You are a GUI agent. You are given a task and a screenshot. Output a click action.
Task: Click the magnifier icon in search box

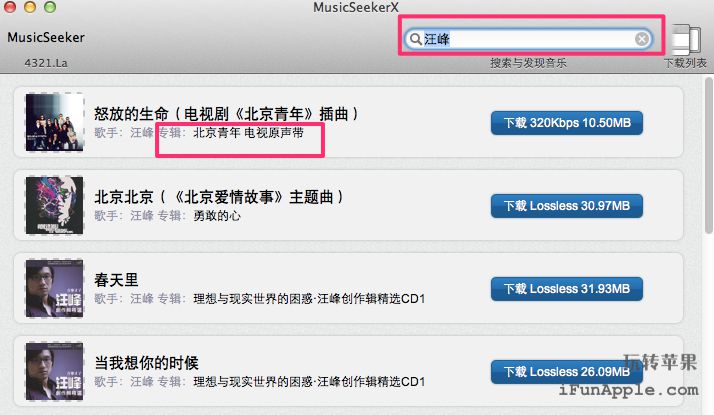(x=415, y=39)
